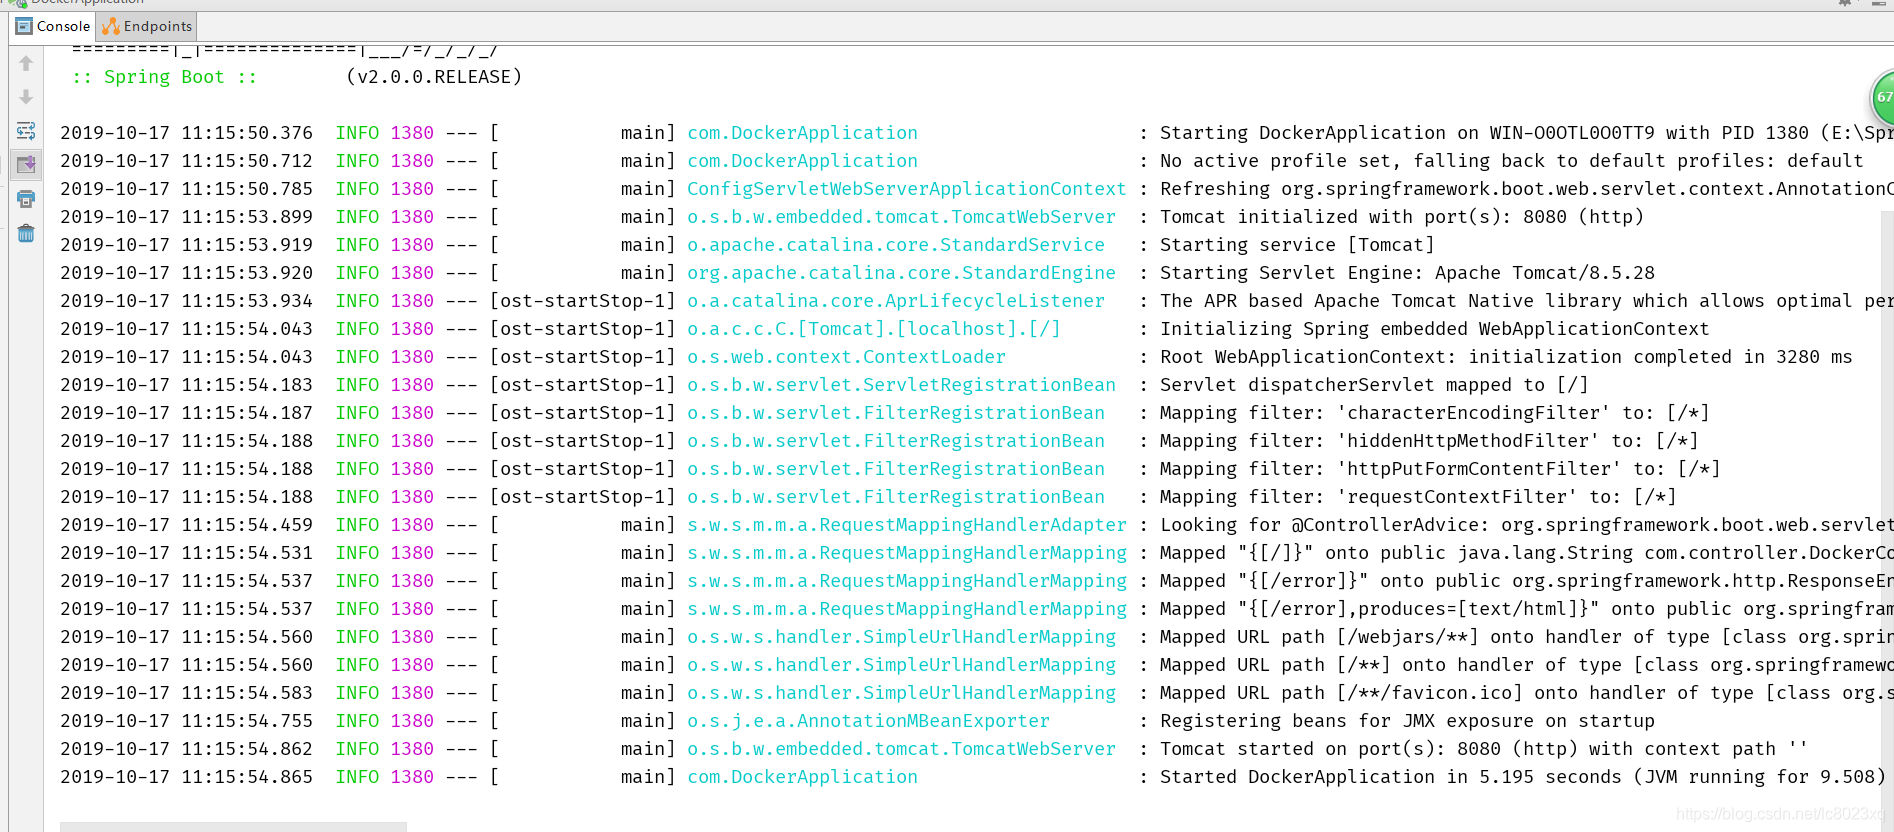Image resolution: width=1894 pixels, height=832 pixels.
Task: Click 'initialization completed in 3280 ms' message
Action: coord(1660,357)
